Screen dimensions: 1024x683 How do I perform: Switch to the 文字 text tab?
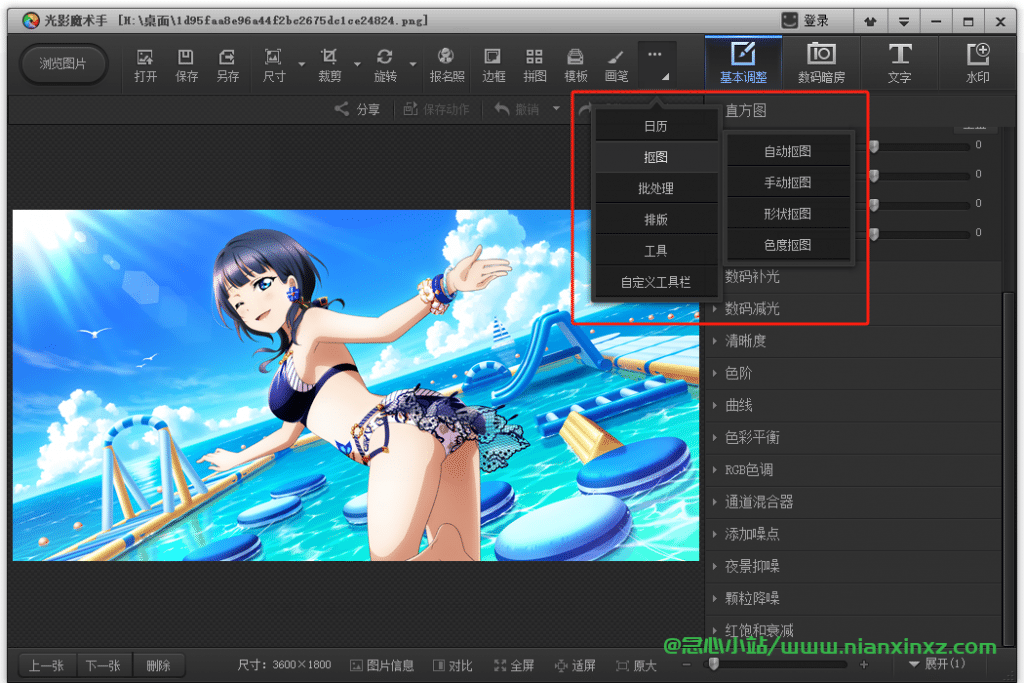[899, 63]
